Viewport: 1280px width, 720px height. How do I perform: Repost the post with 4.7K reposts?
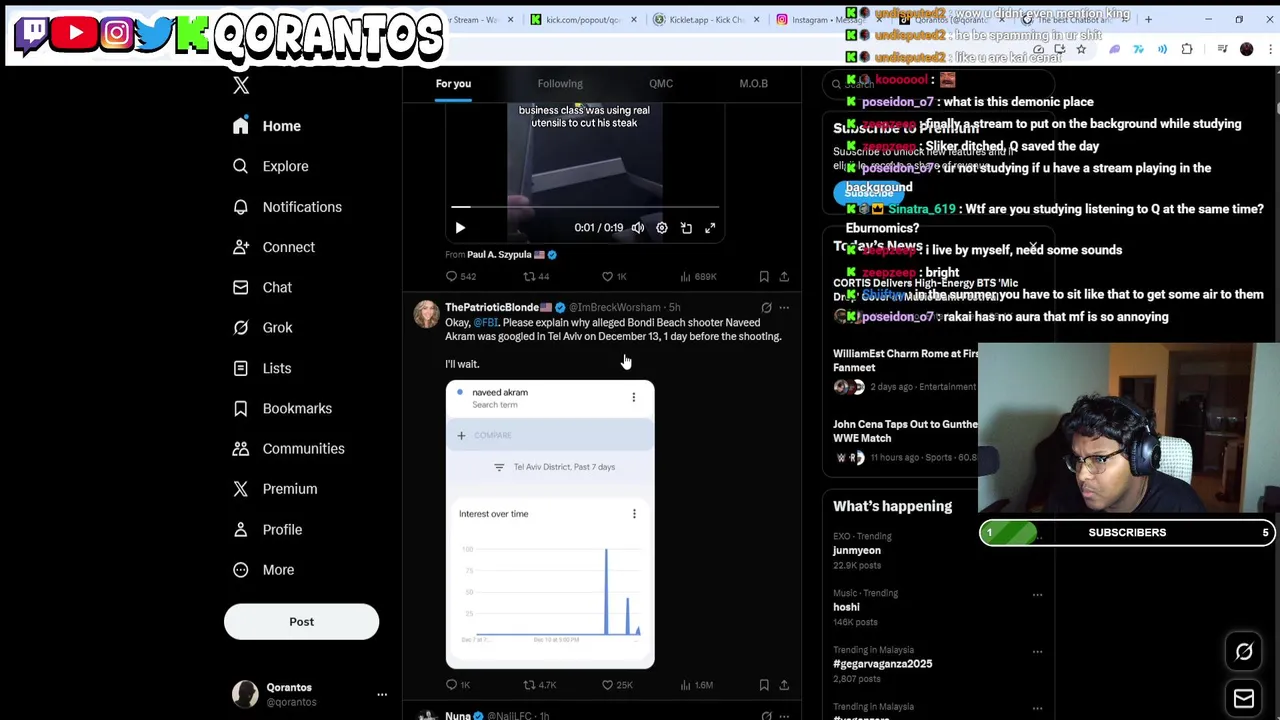pos(540,685)
